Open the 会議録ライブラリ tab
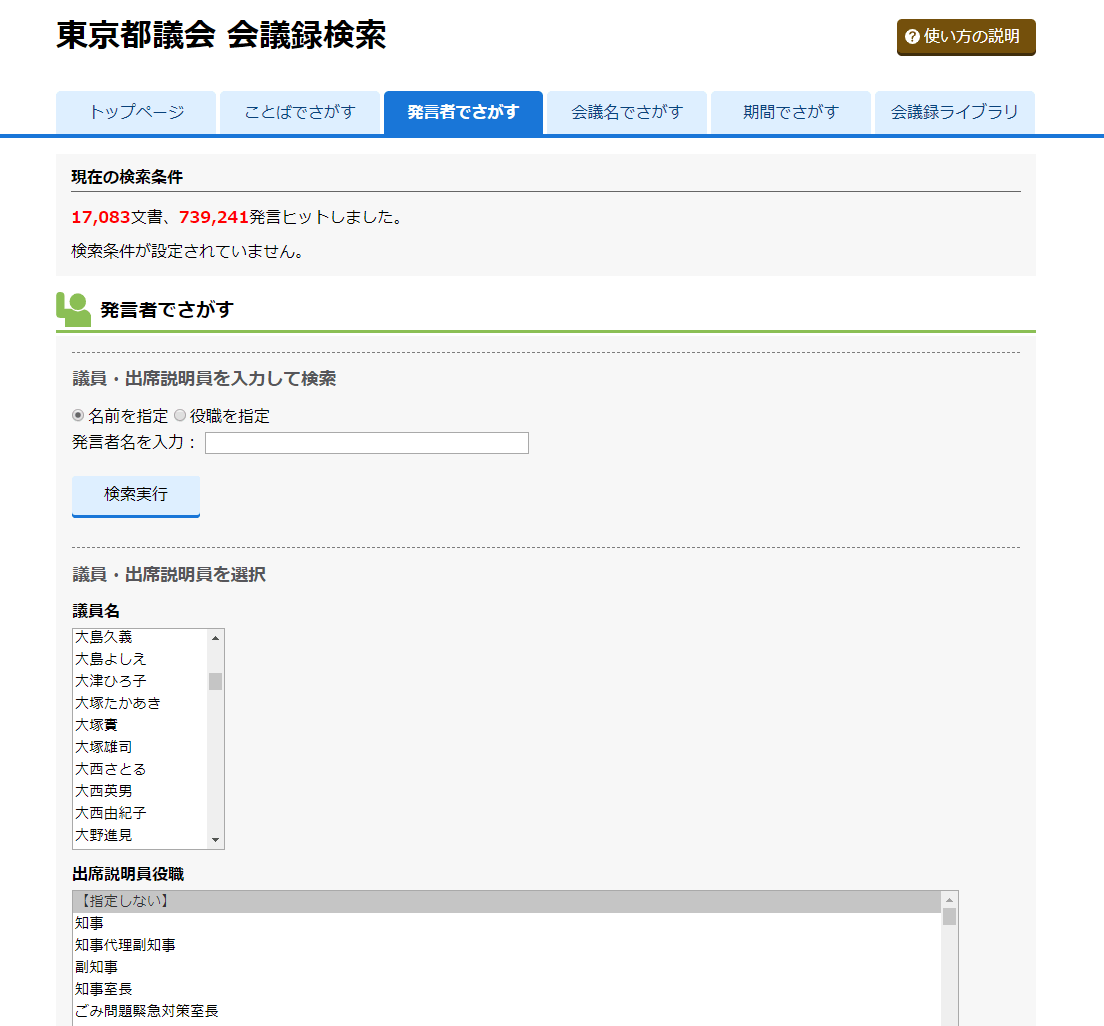This screenshot has height=1026, width=1104. coord(955,112)
